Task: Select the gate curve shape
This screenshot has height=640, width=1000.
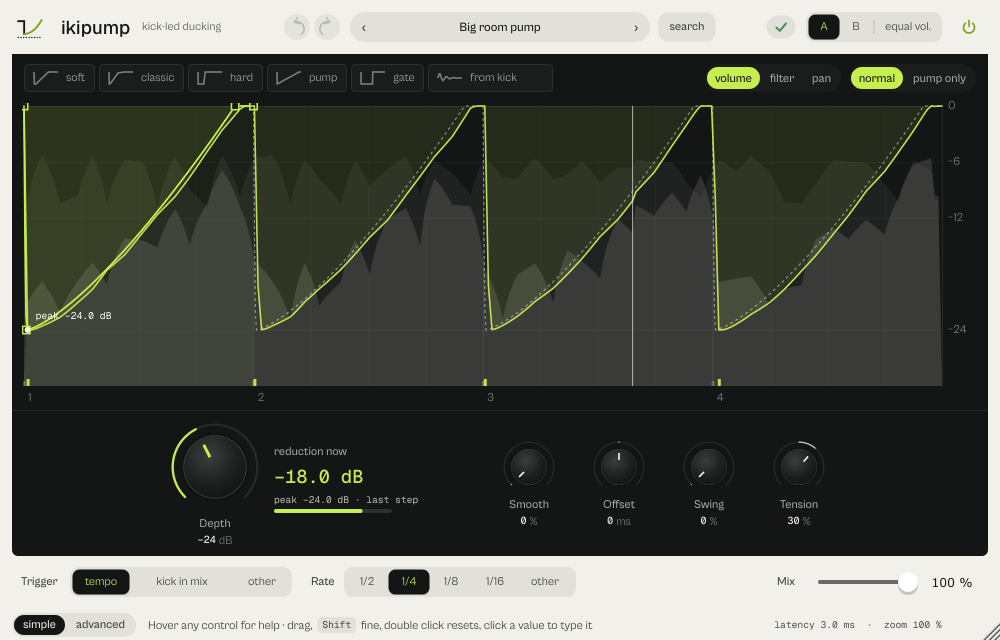Action: click(x=387, y=78)
